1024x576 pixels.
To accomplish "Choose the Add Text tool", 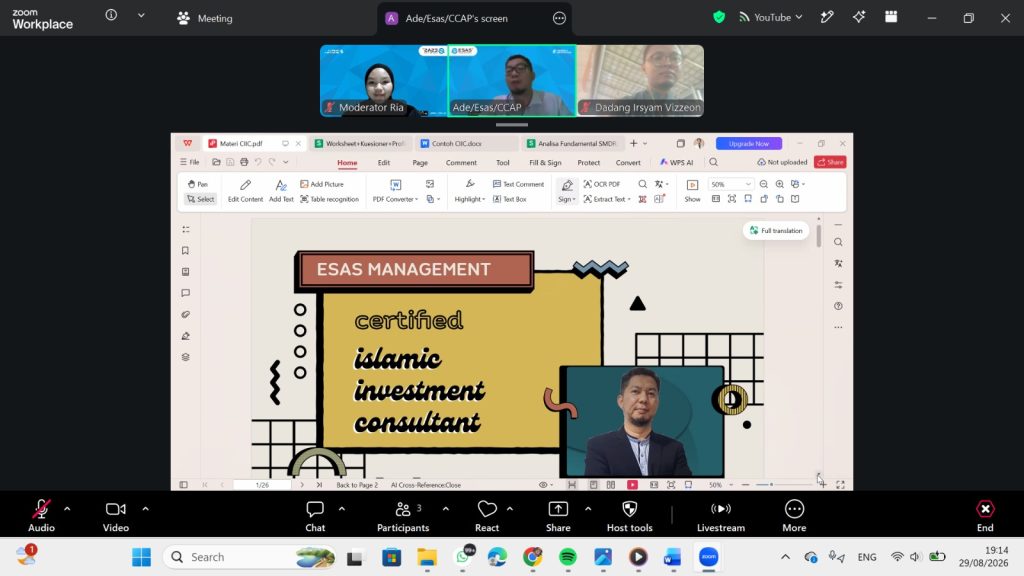I will click(x=281, y=191).
